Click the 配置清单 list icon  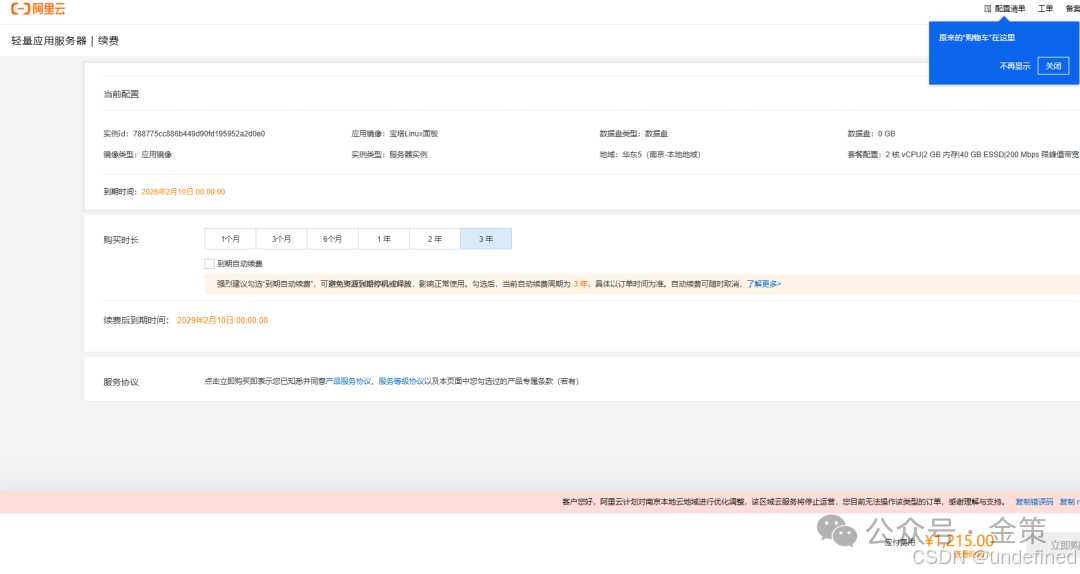coord(988,8)
